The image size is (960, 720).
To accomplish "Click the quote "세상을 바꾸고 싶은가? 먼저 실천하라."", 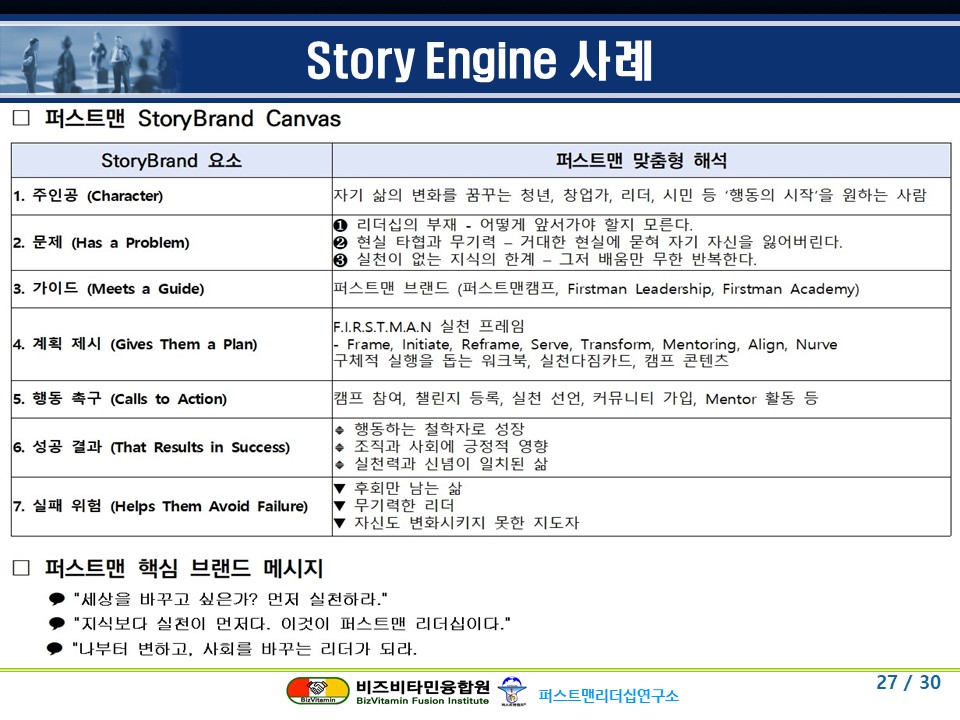I will point(230,599).
